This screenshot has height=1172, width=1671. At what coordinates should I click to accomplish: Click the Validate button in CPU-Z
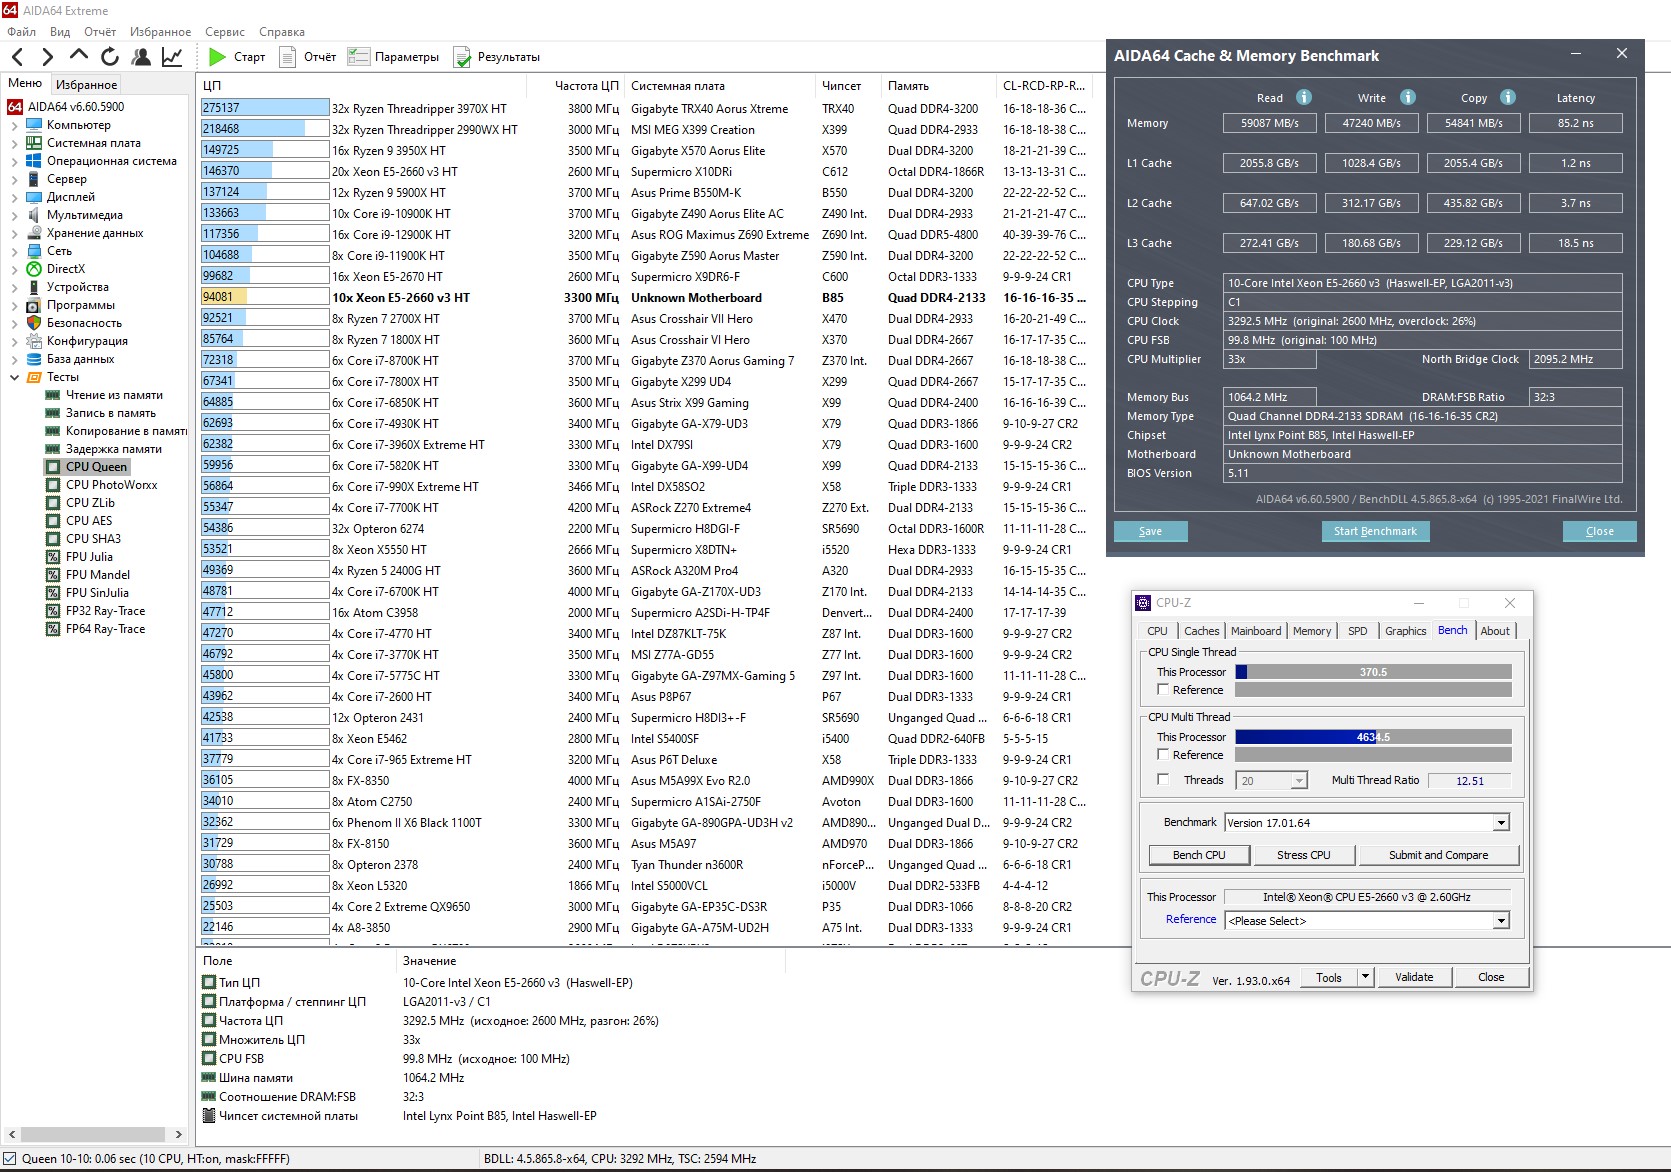coord(1414,977)
